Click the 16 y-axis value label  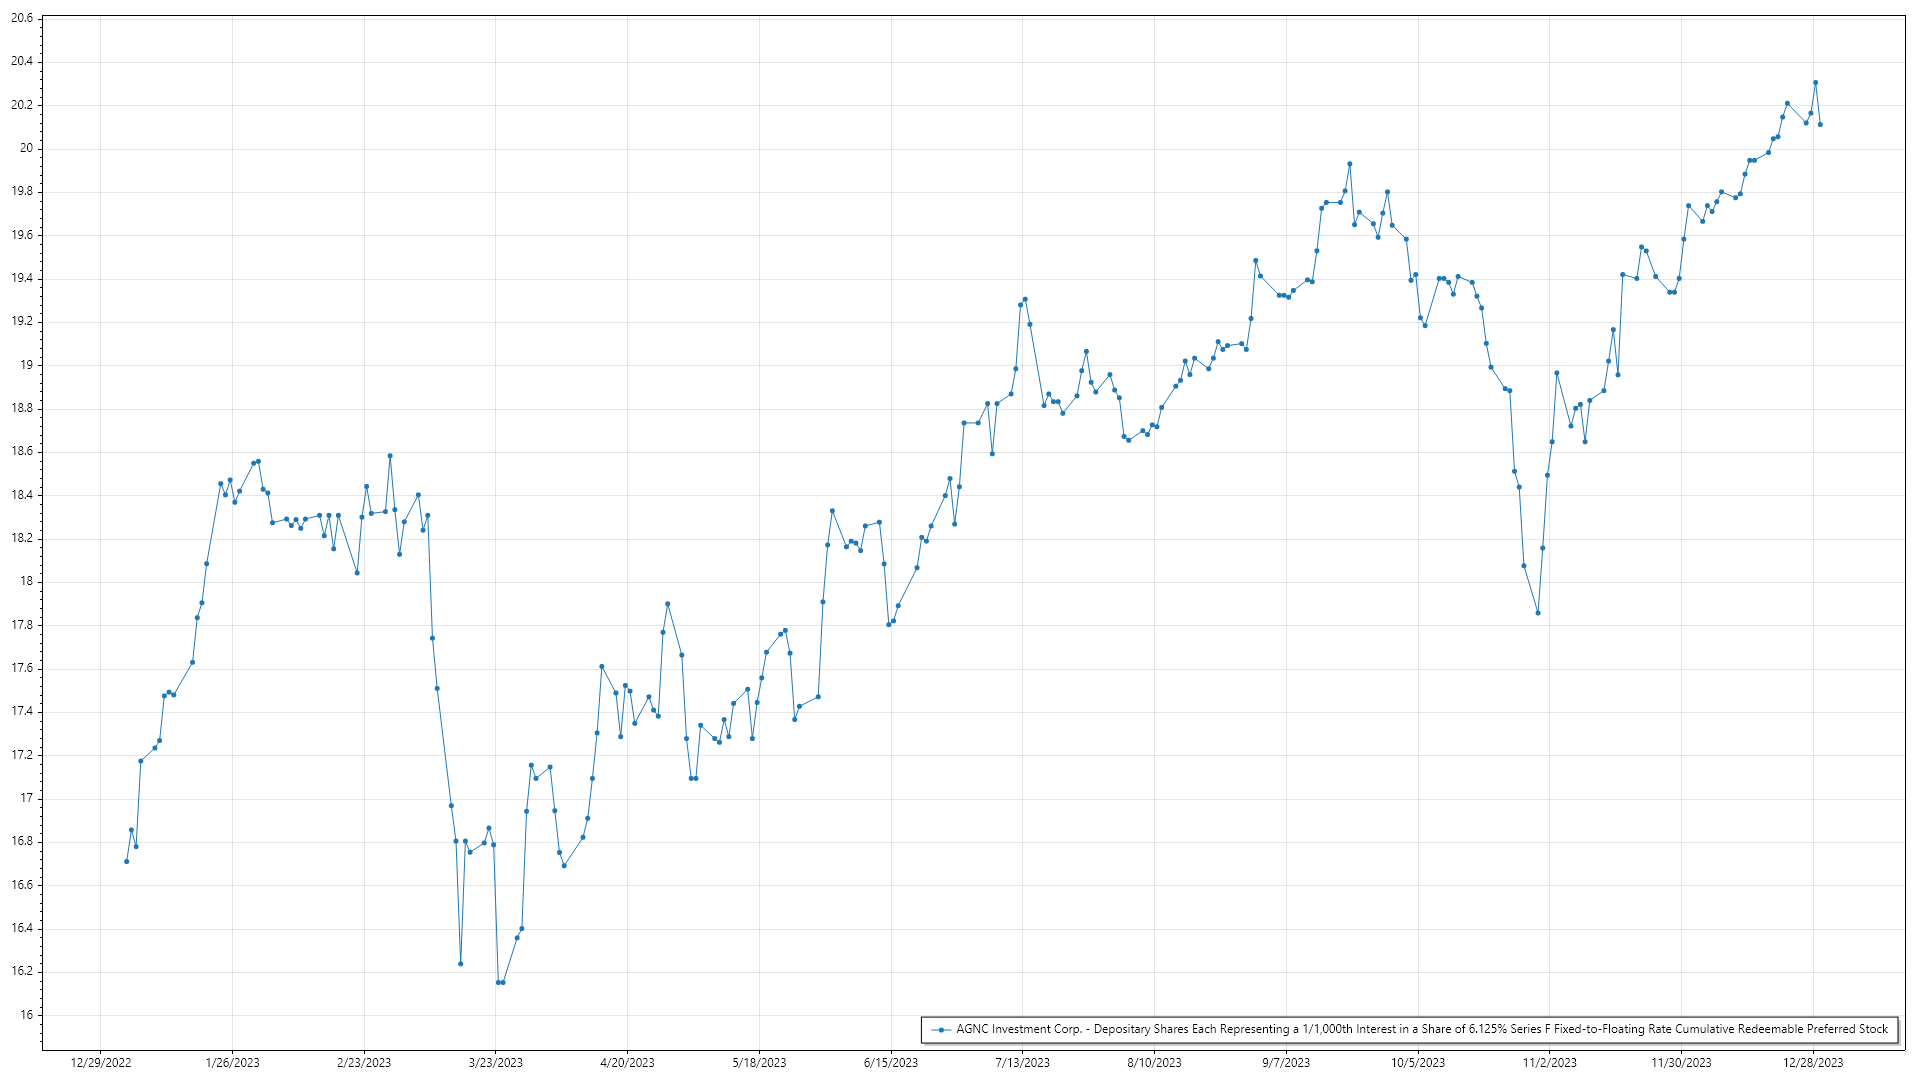(x=27, y=1015)
